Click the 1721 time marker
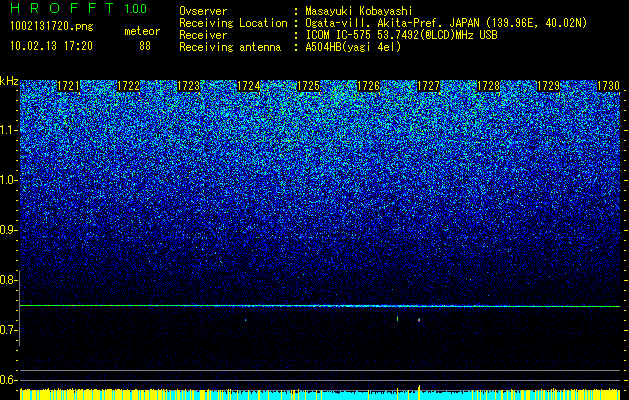Image resolution: width=629 pixels, height=400 pixels. (x=68, y=86)
